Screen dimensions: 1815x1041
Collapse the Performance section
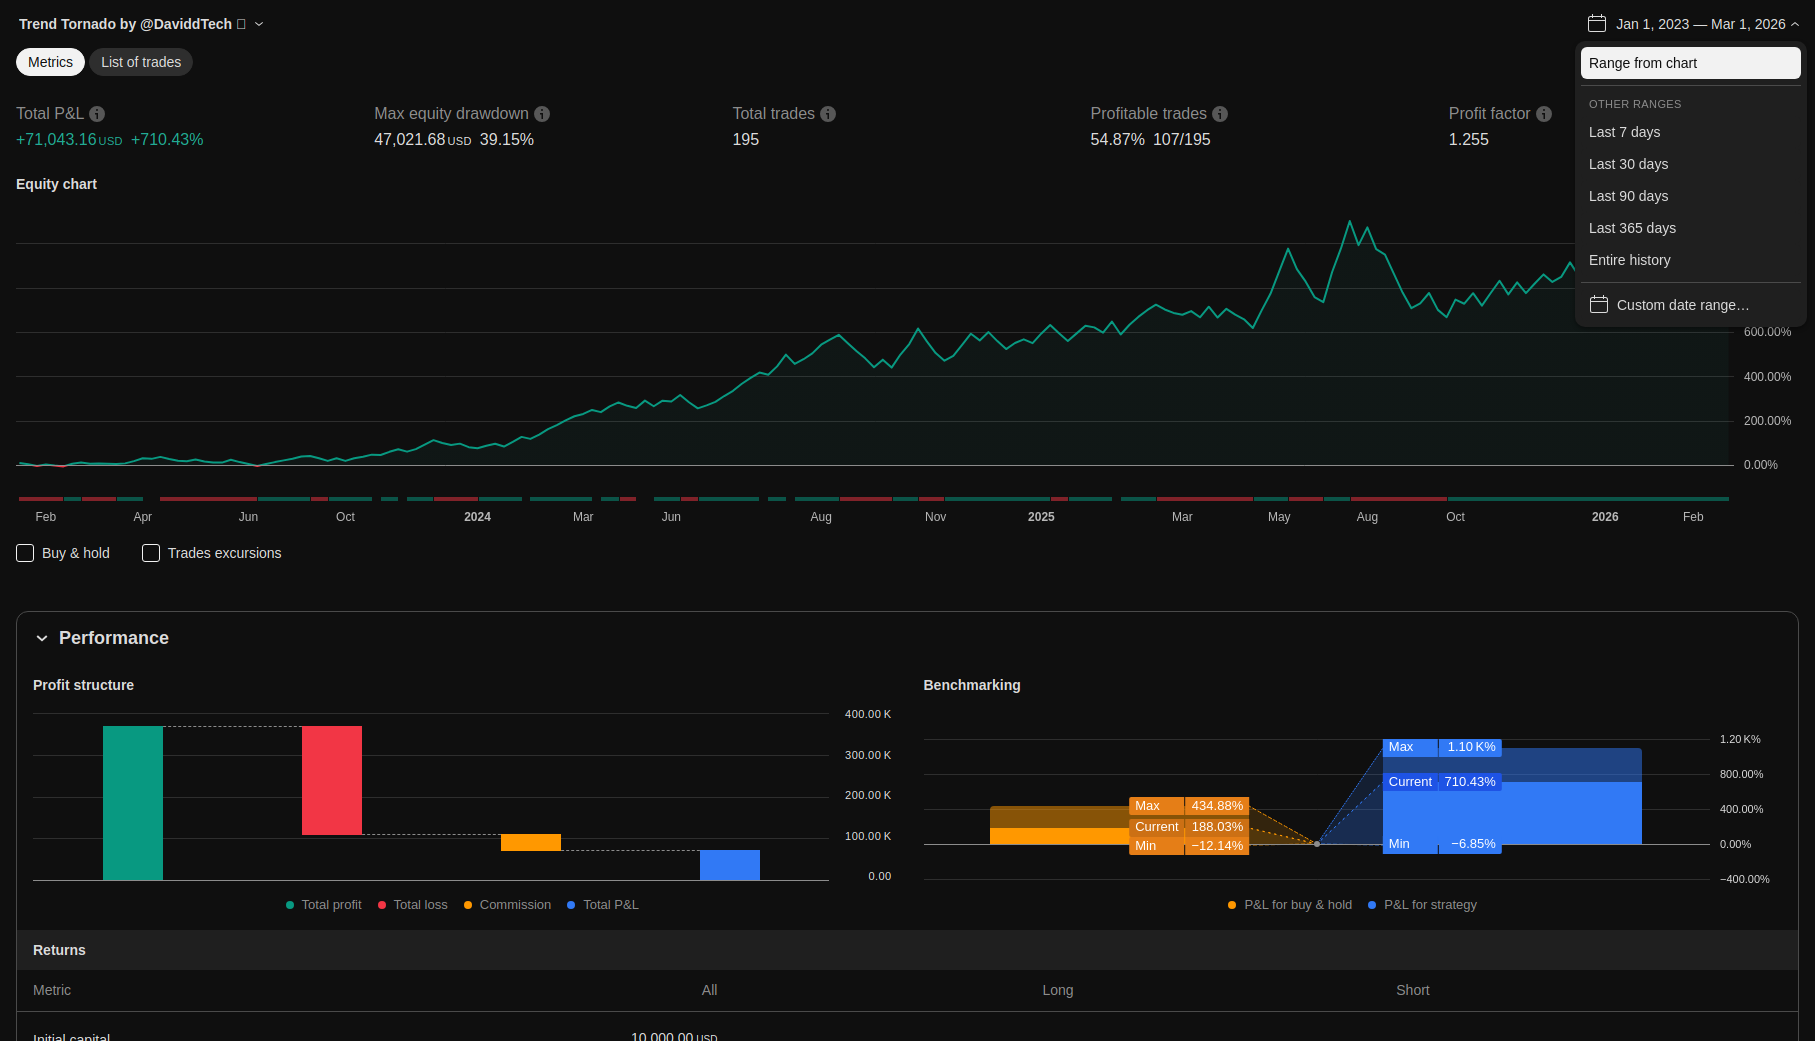click(42, 638)
